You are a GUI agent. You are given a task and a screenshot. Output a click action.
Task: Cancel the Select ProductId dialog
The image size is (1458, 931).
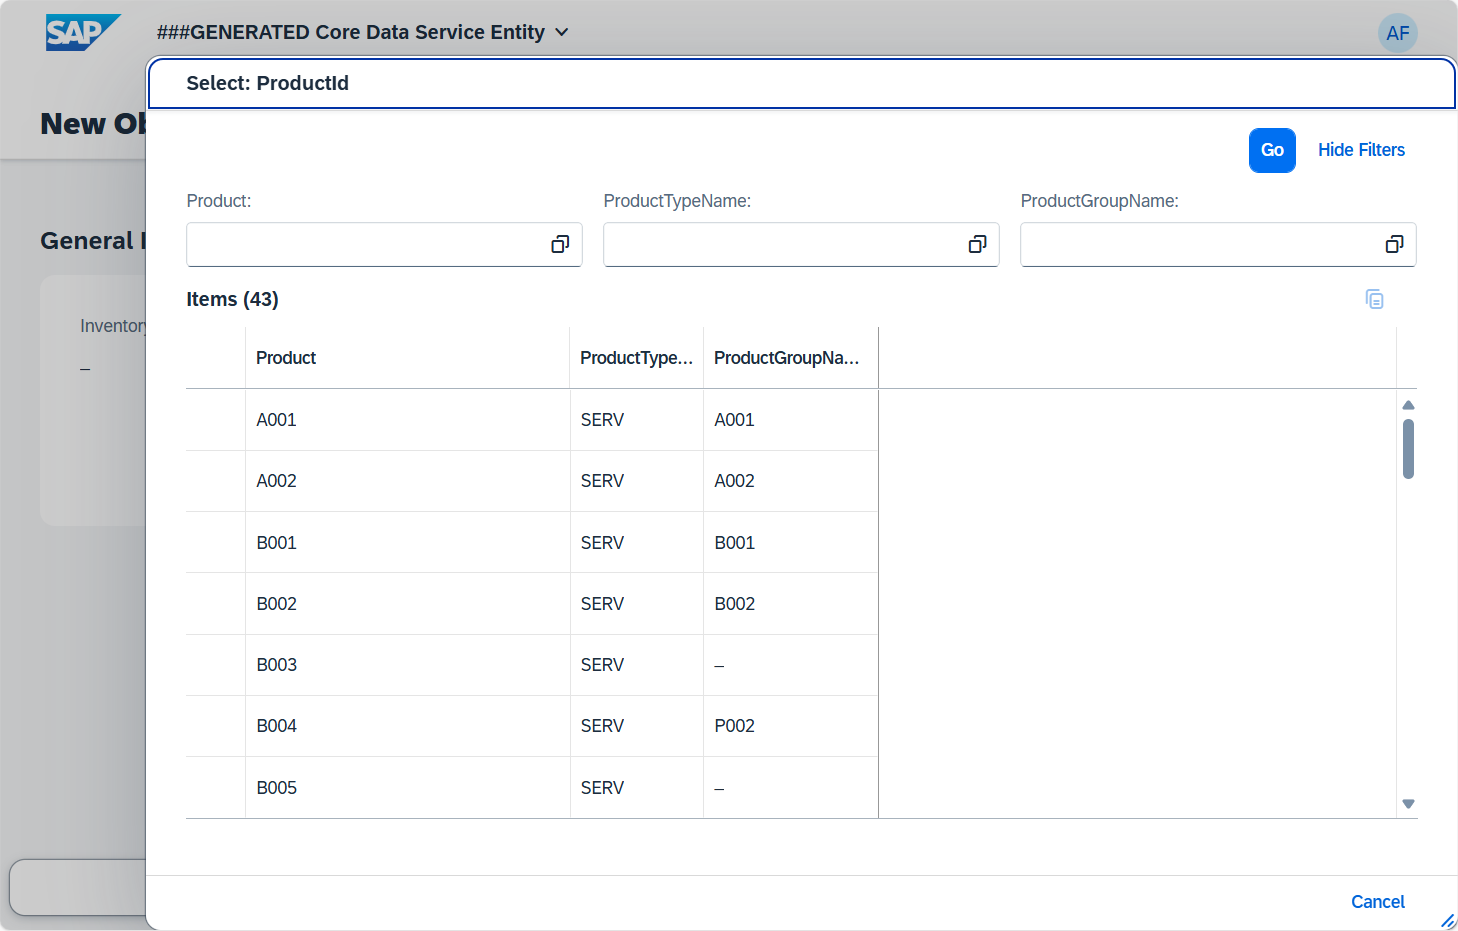[x=1377, y=902]
